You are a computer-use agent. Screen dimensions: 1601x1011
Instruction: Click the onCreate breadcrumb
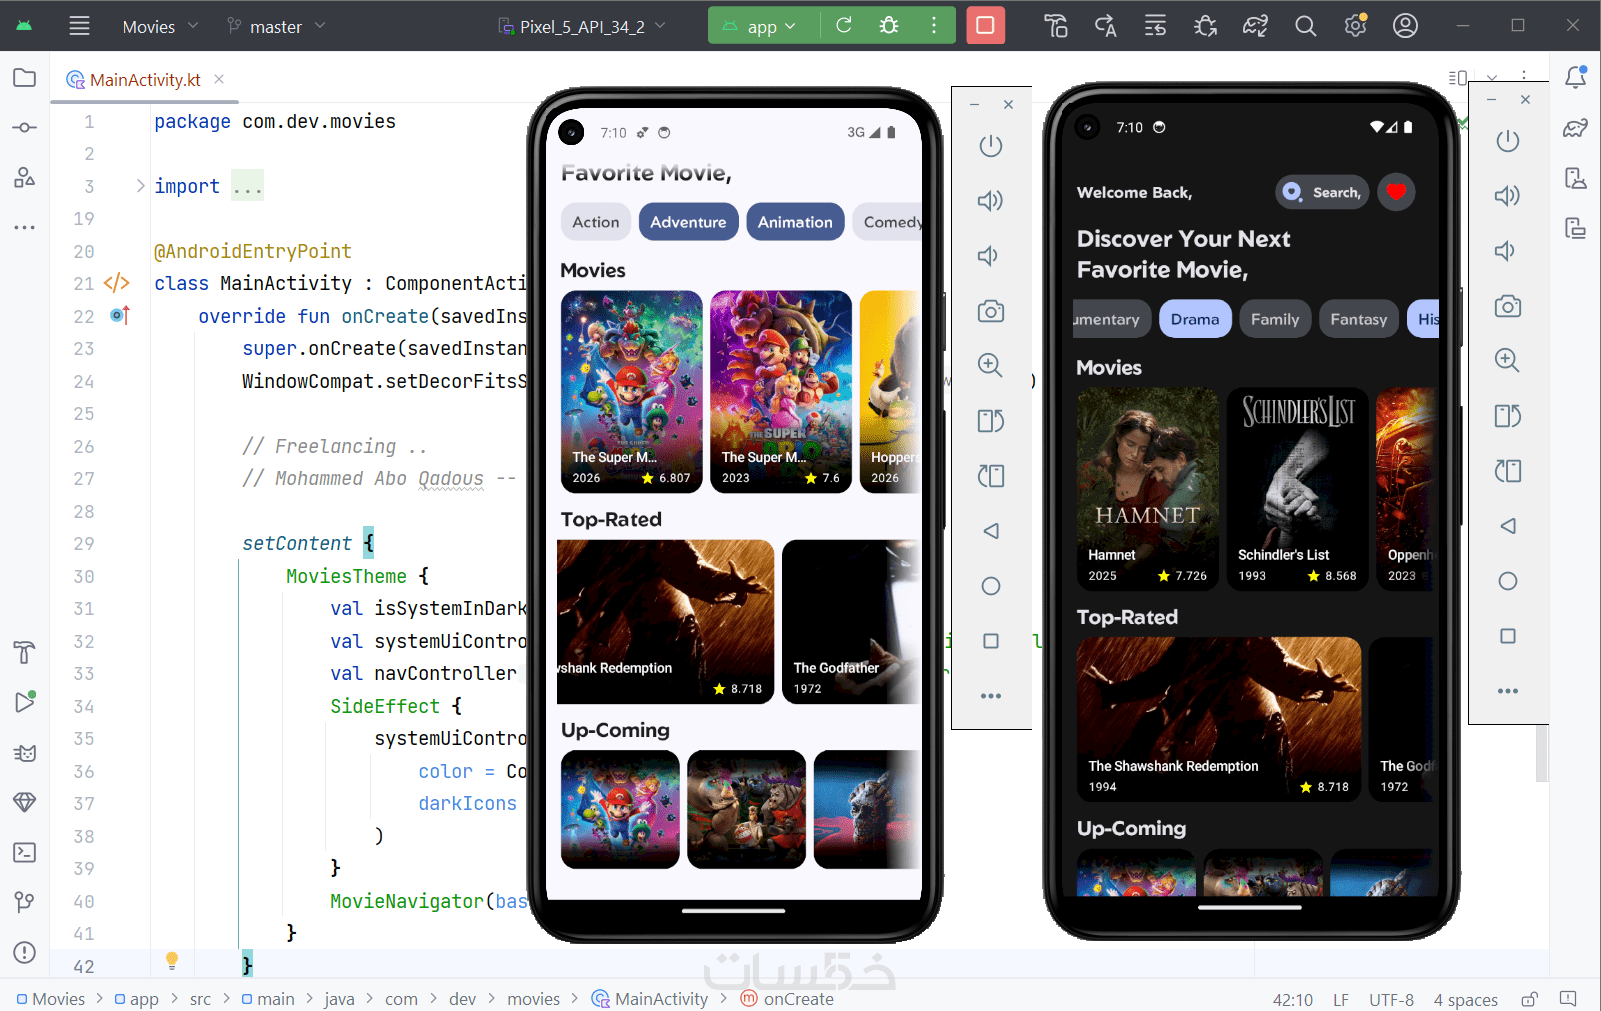[x=787, y=999]
